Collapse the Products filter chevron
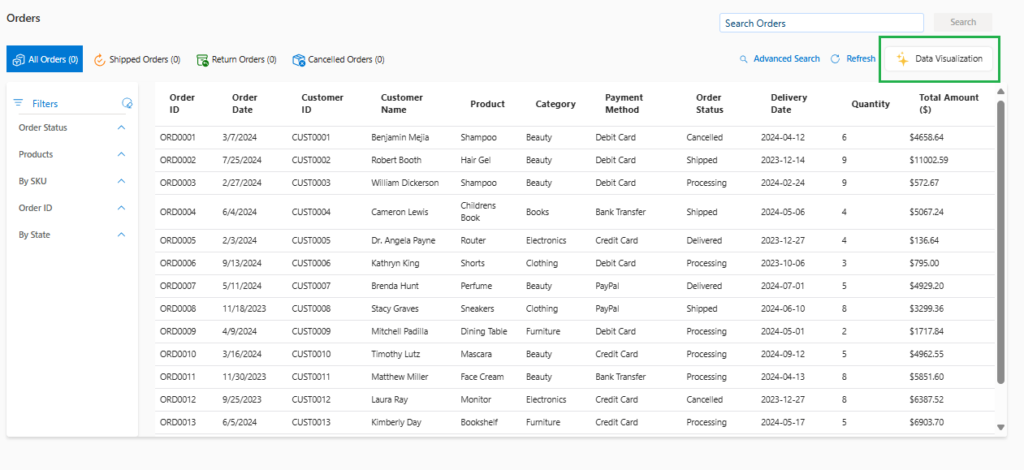This screenshot has height=470, width=1024. pyautogui.click(x=121, y=155)
